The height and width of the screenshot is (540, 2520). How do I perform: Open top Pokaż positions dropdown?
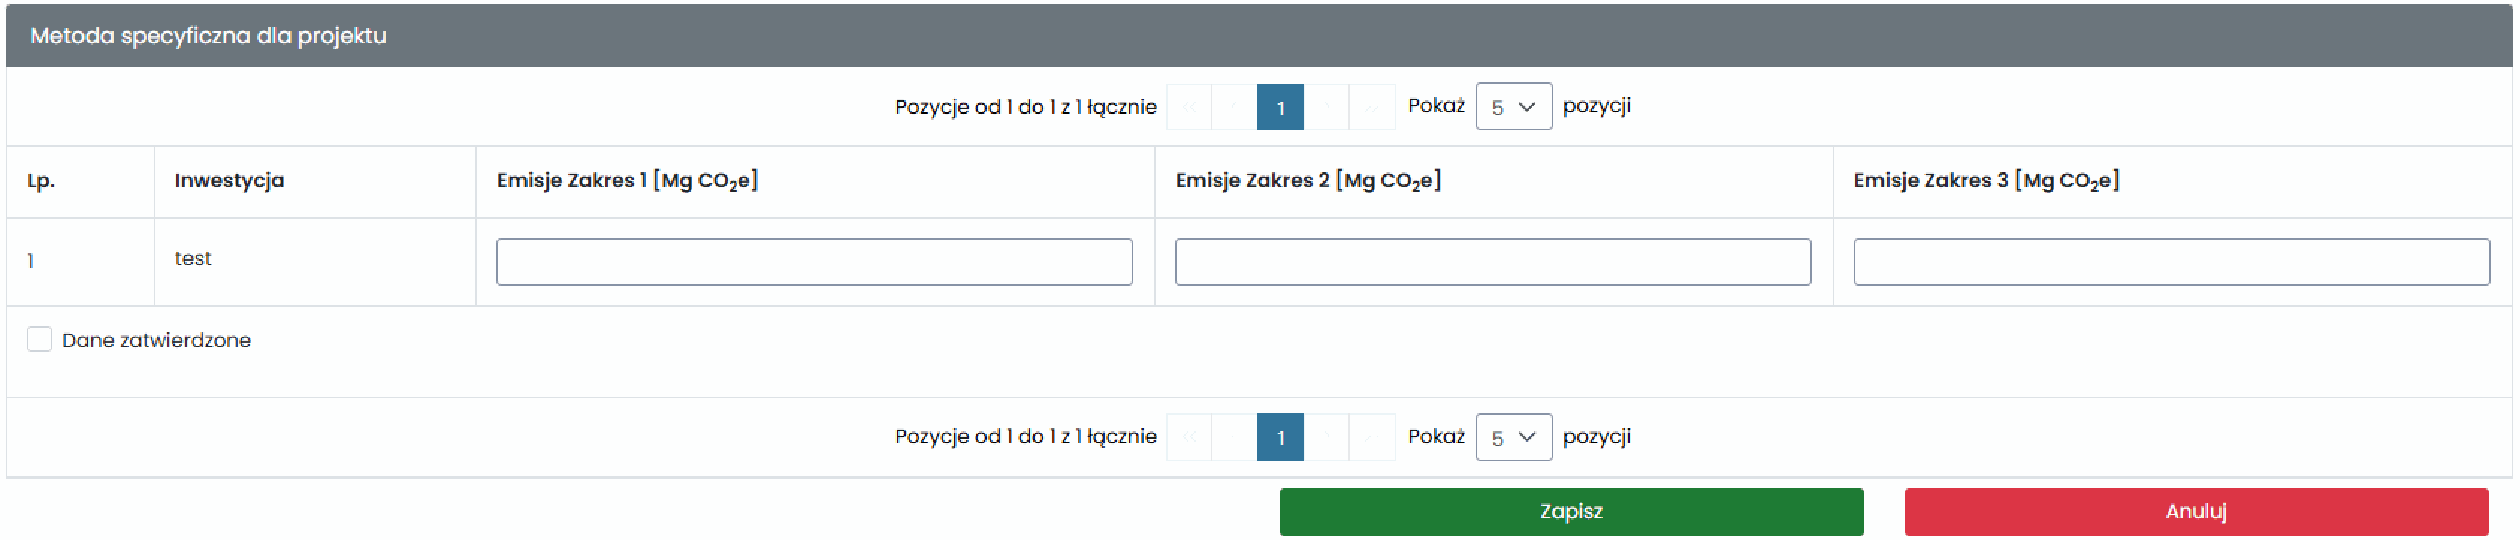[1514, 106]
